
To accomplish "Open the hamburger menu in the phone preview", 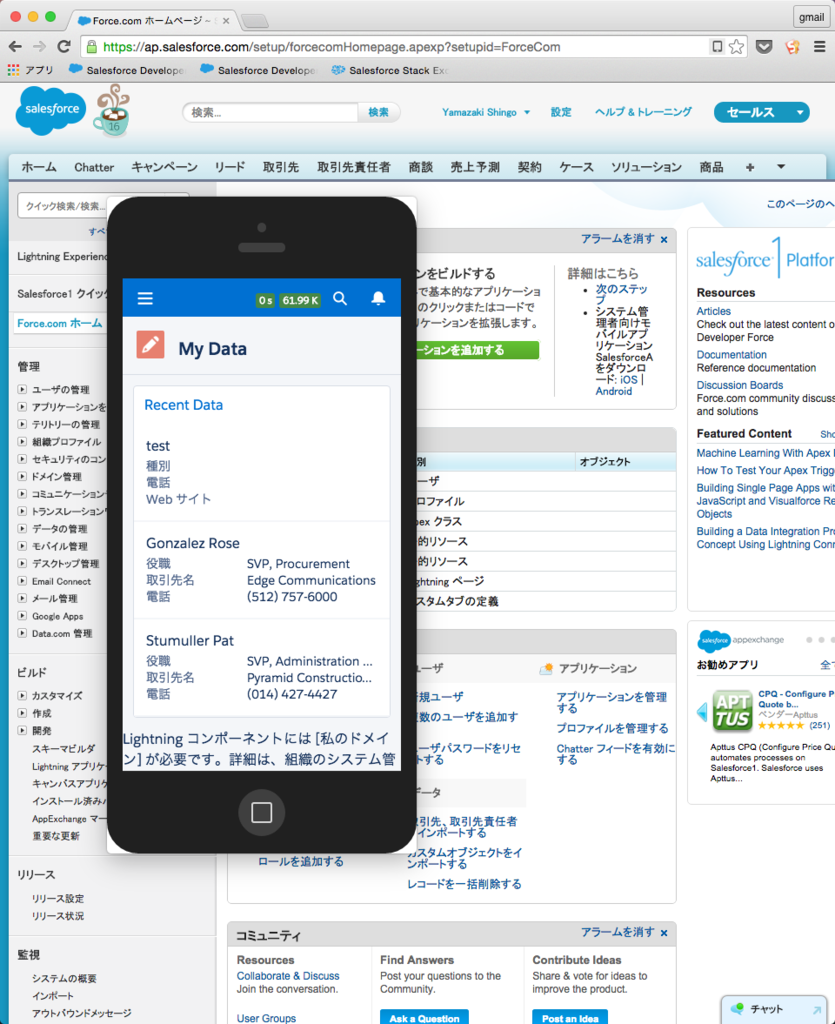I will (x=145, y=298).
